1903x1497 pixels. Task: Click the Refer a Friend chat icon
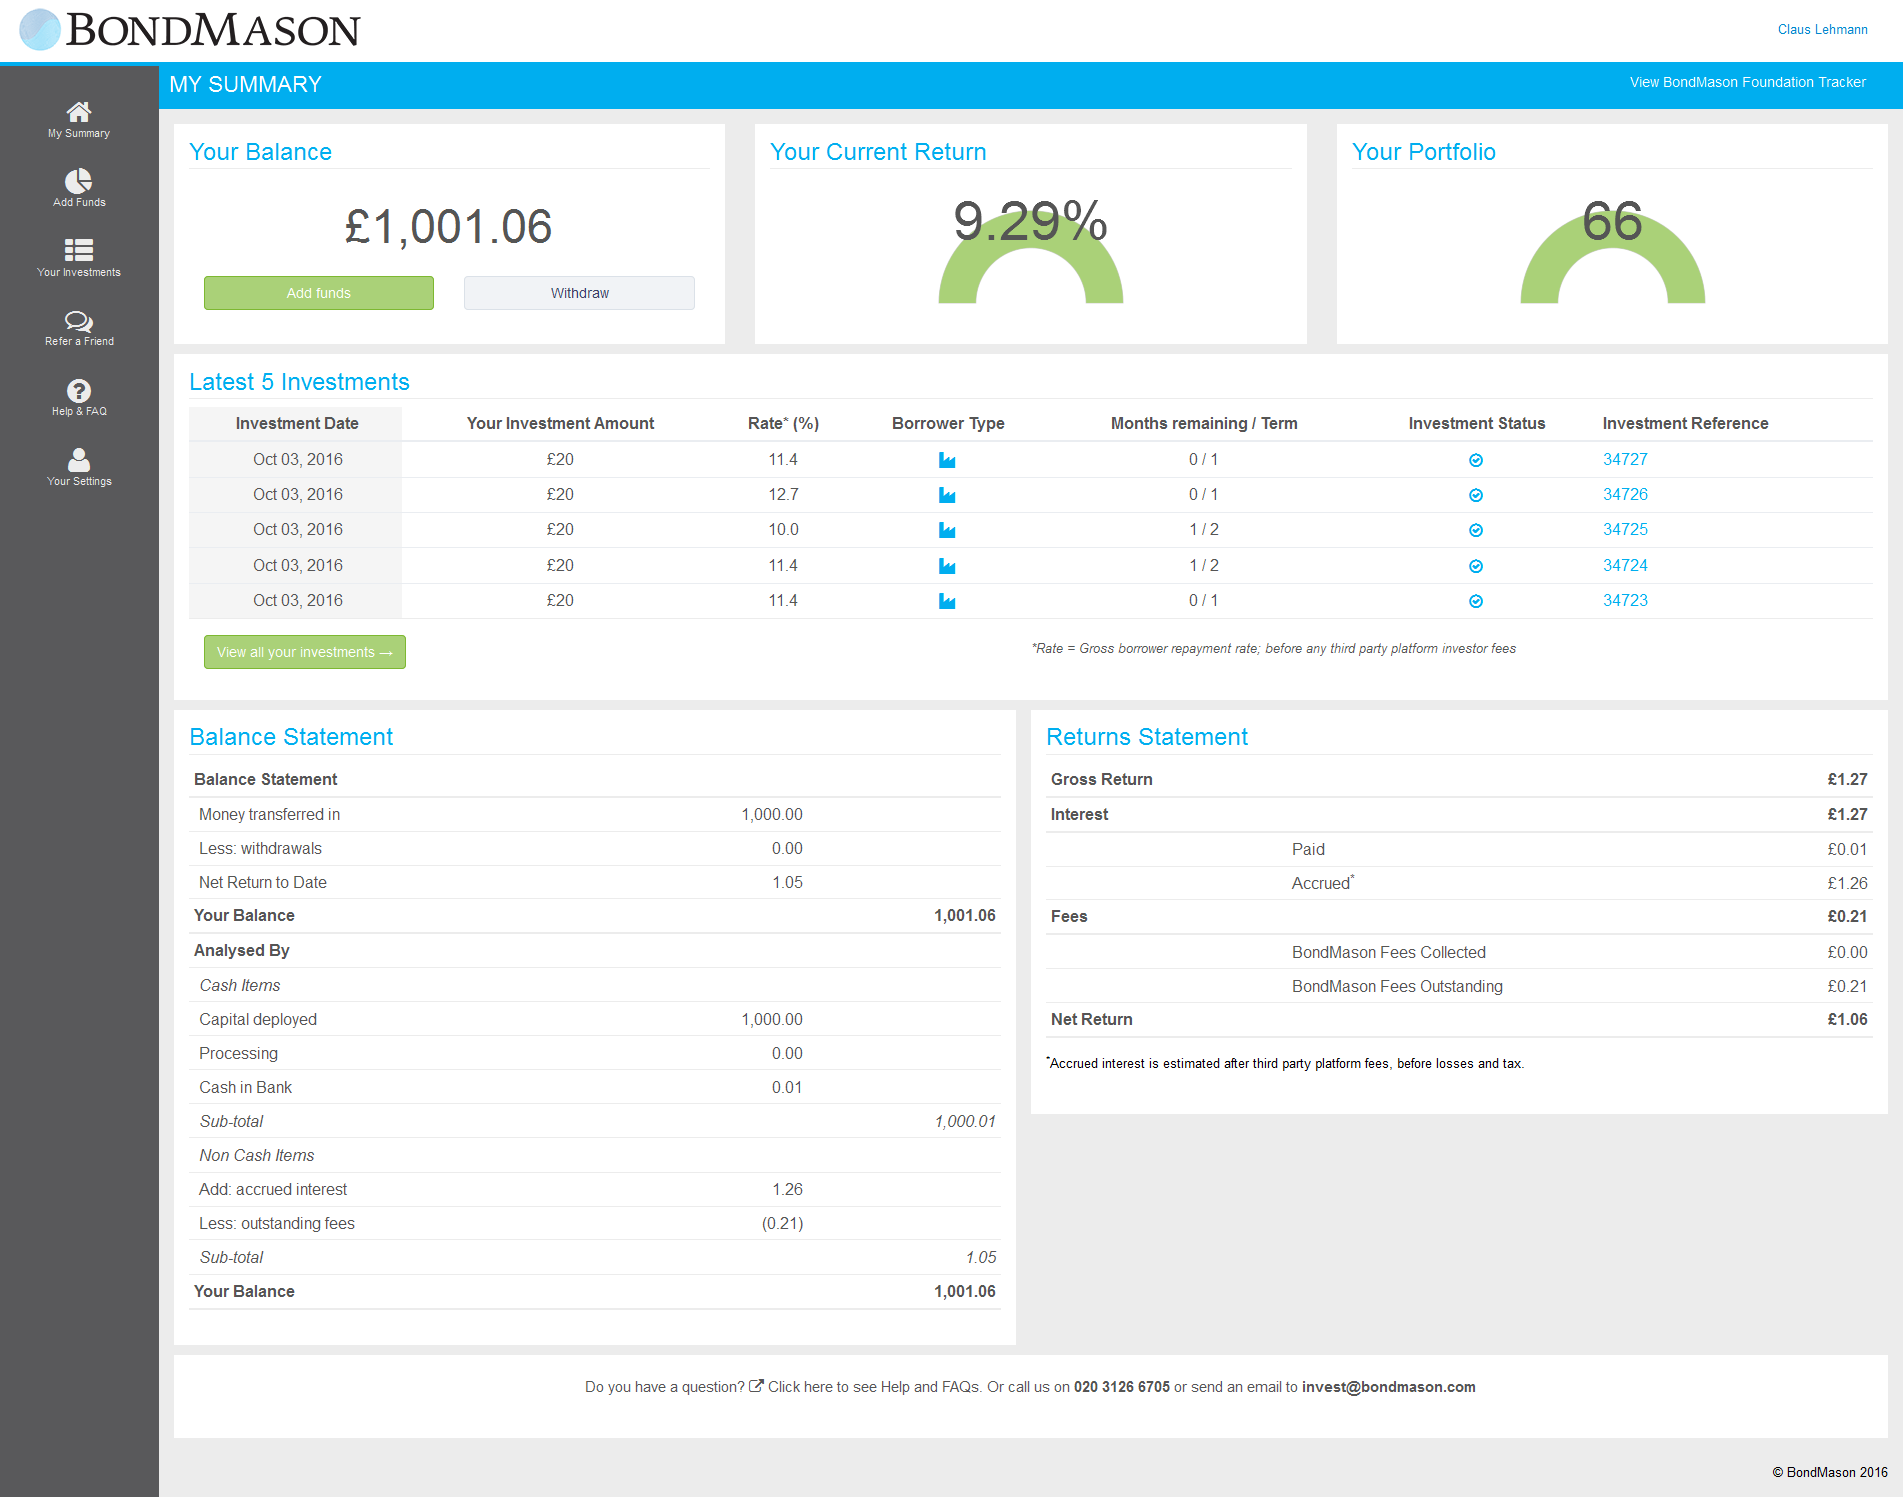click(79, 321)
